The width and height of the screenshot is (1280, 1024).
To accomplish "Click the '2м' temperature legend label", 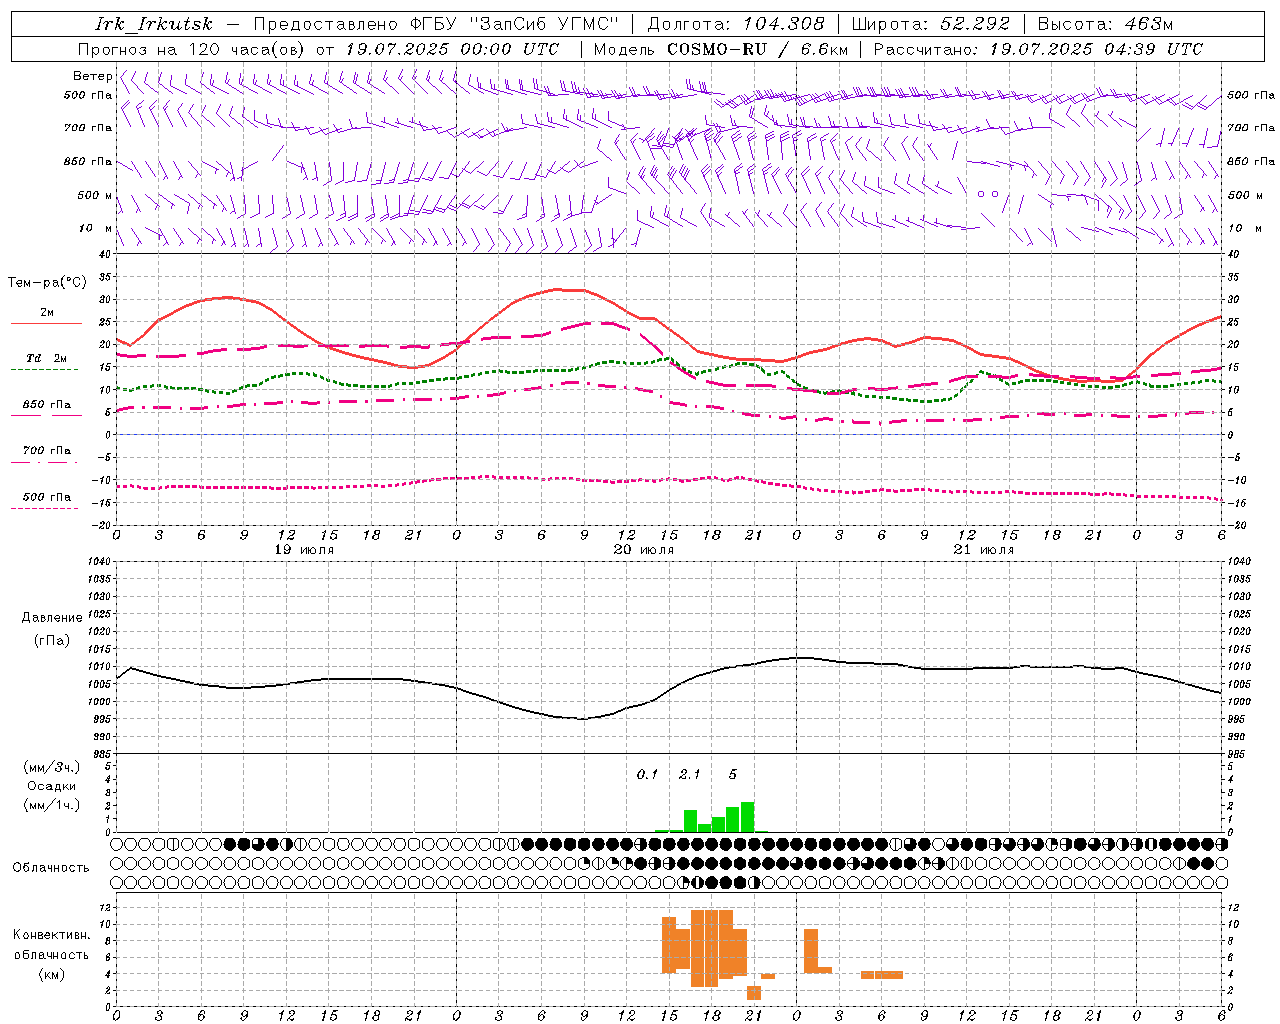I will [x=47, y=313].
